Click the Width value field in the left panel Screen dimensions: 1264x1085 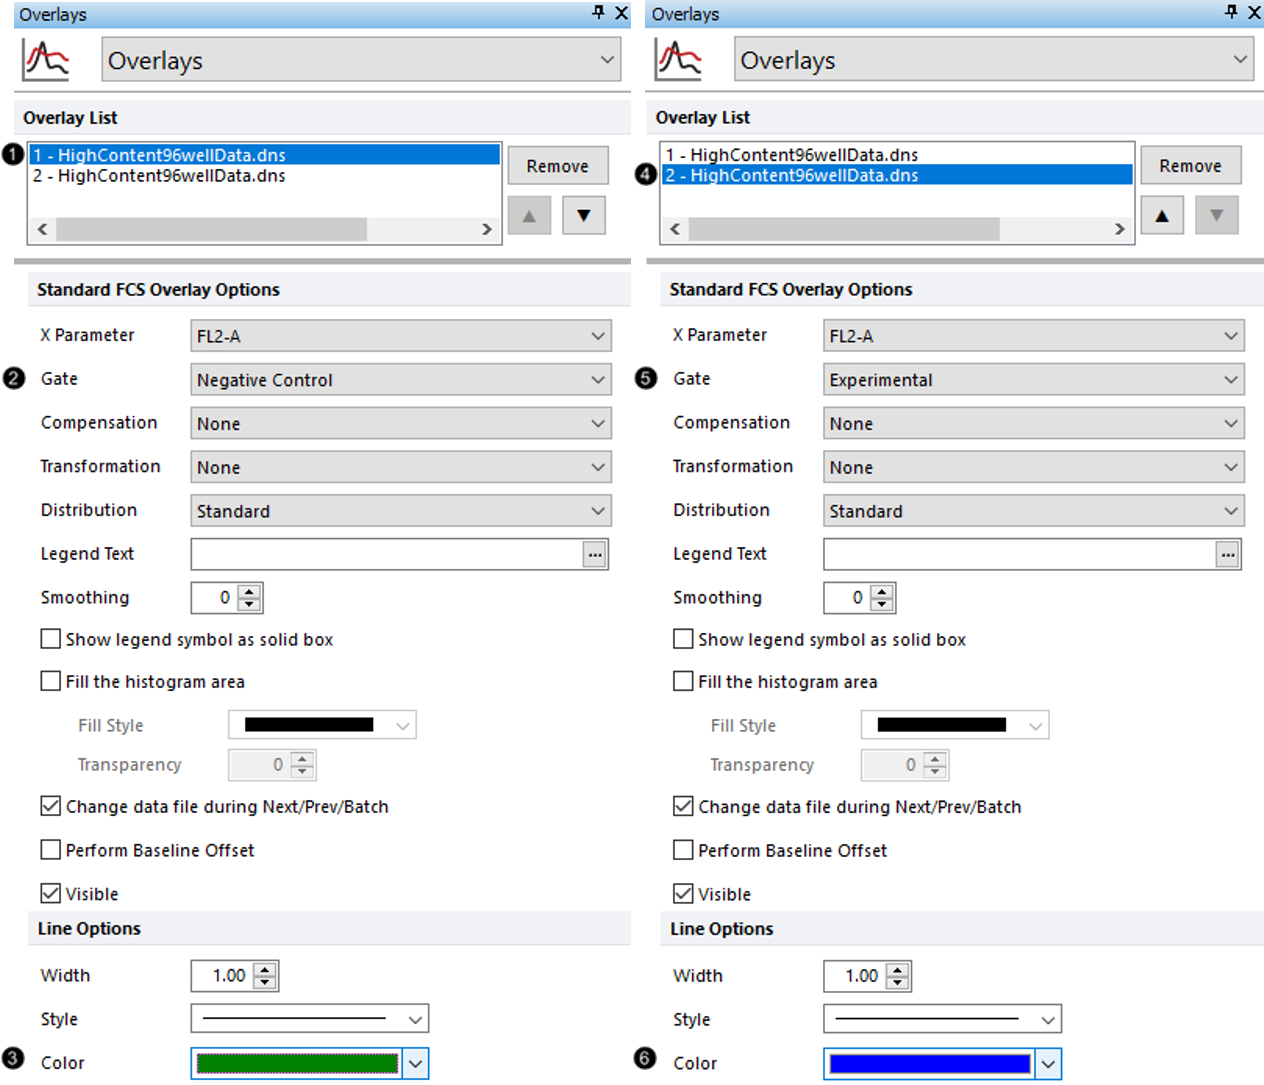[x=223, y=975]
